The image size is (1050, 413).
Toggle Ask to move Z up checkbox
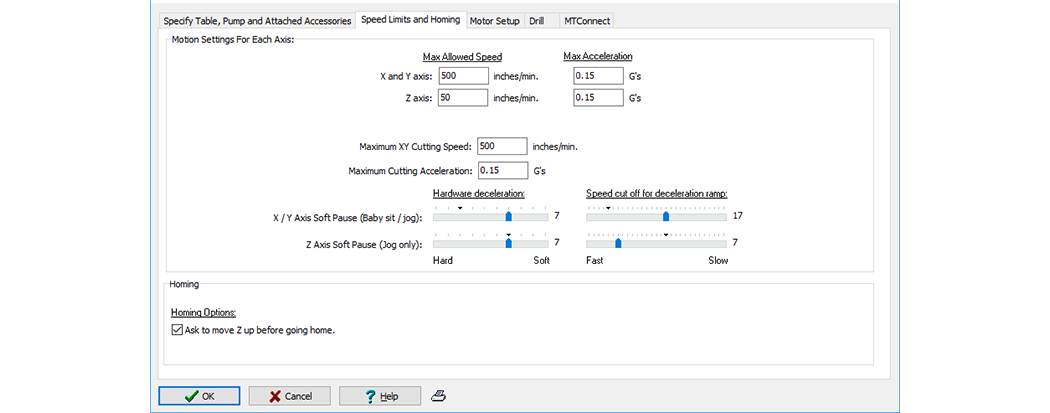point(177,329)
